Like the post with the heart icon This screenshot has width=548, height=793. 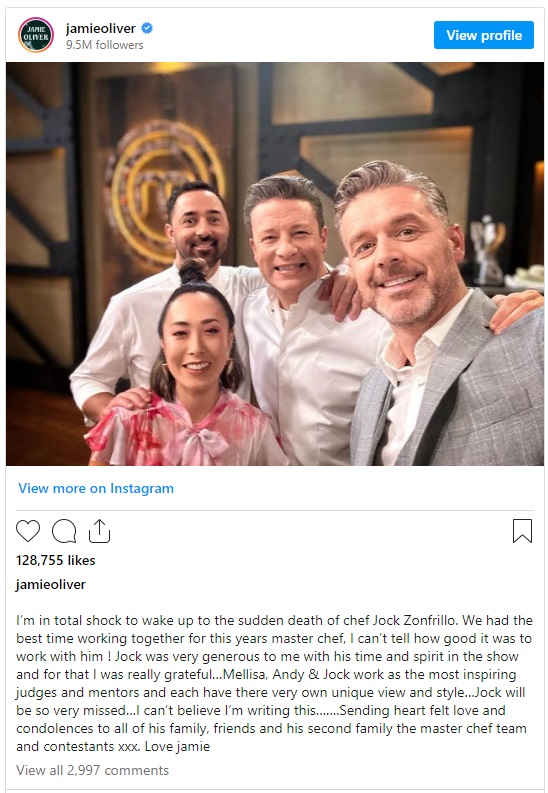[28, 531]
